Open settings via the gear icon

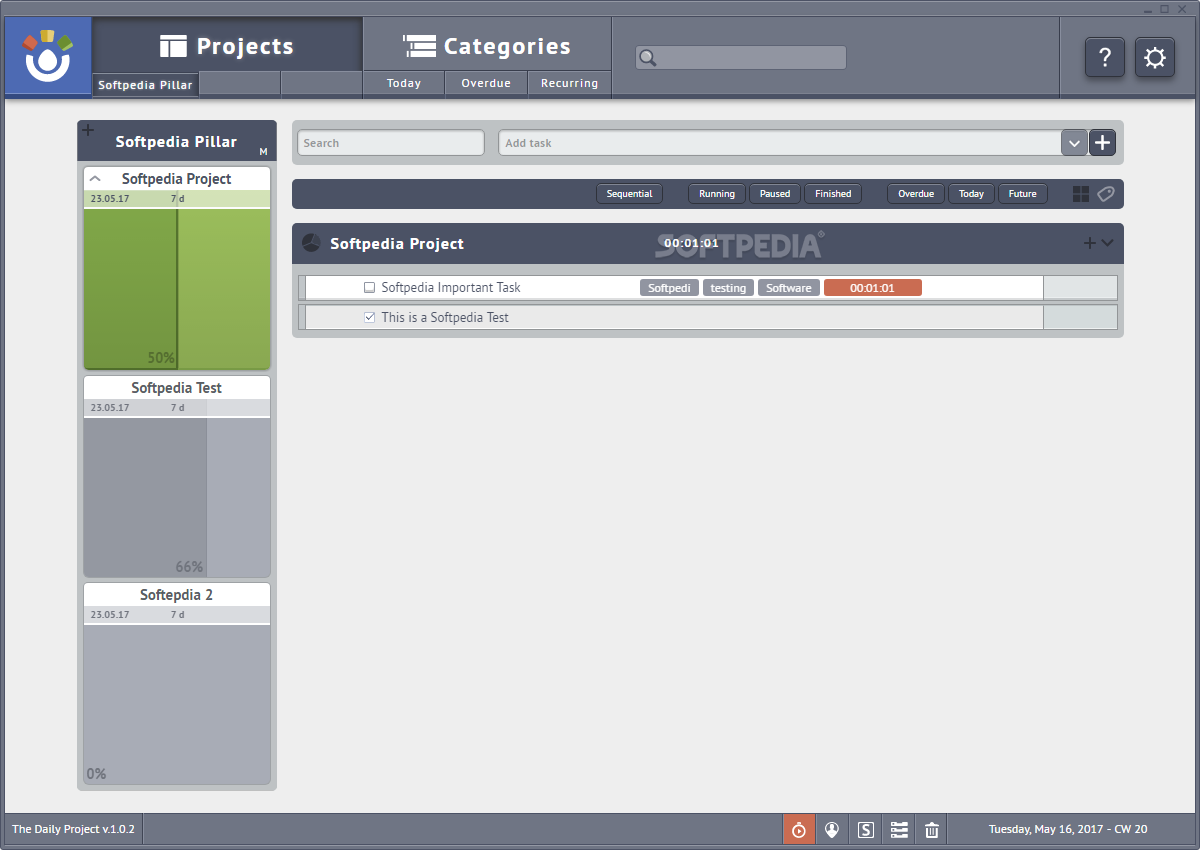click(1155, 58)
